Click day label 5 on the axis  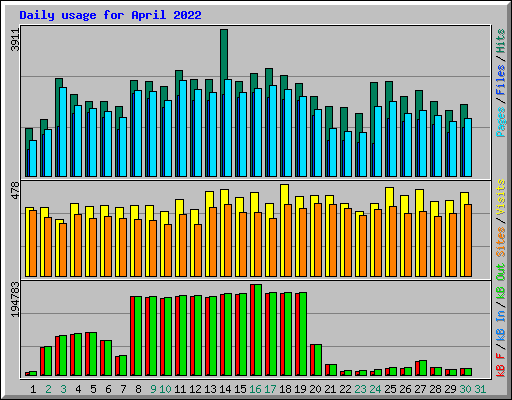tap(93, 389)
